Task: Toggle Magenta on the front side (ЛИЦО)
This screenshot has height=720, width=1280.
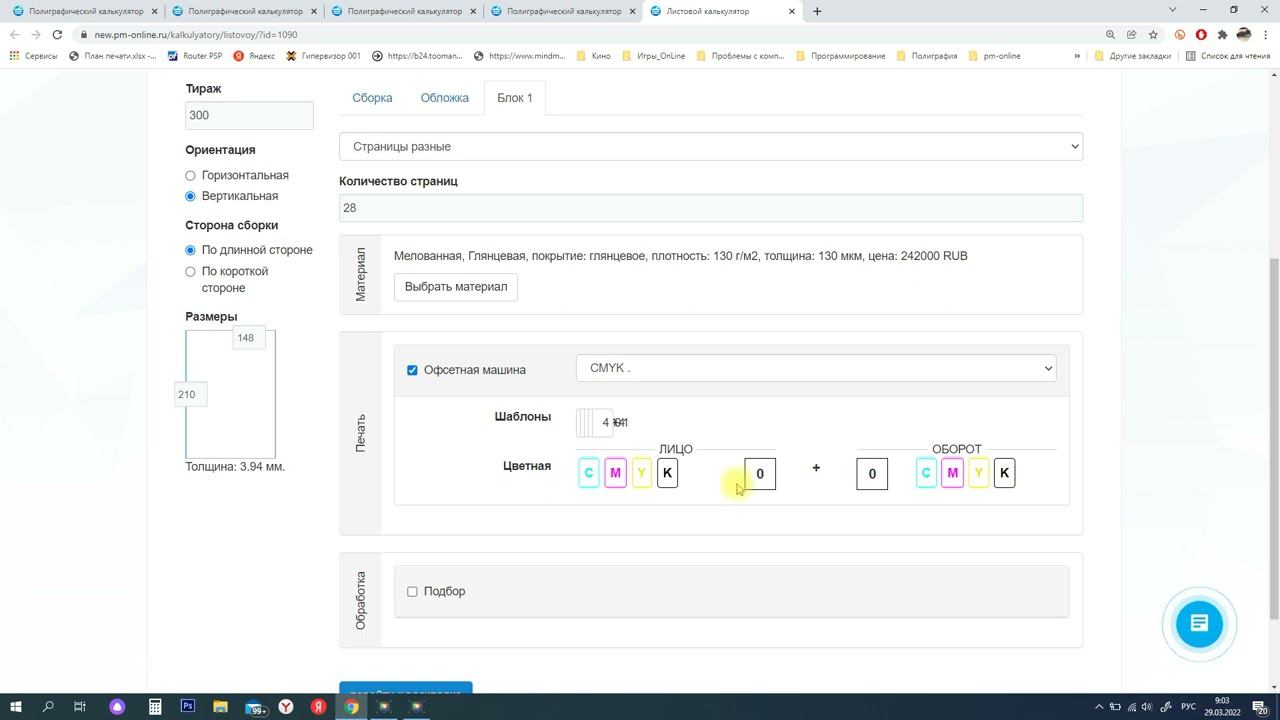Action: [615, 473]
